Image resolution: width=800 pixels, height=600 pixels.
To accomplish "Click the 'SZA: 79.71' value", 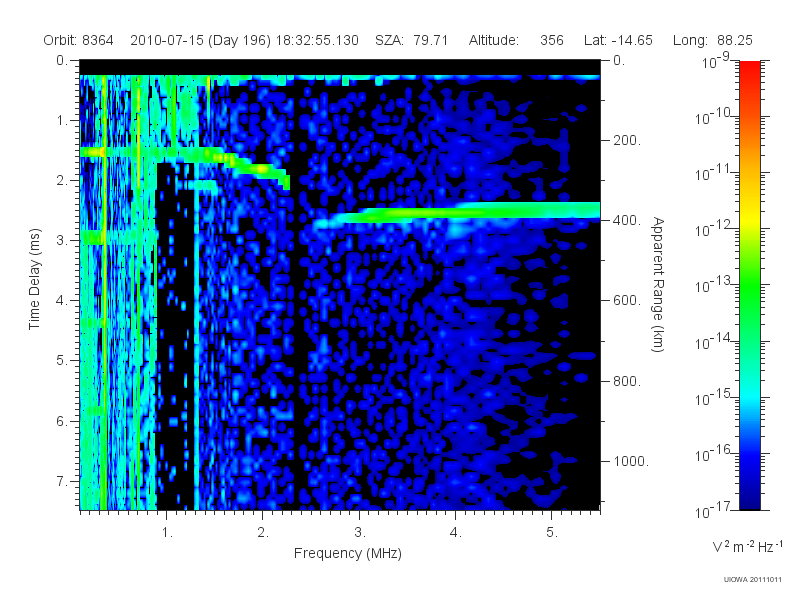I will (411, 40).
